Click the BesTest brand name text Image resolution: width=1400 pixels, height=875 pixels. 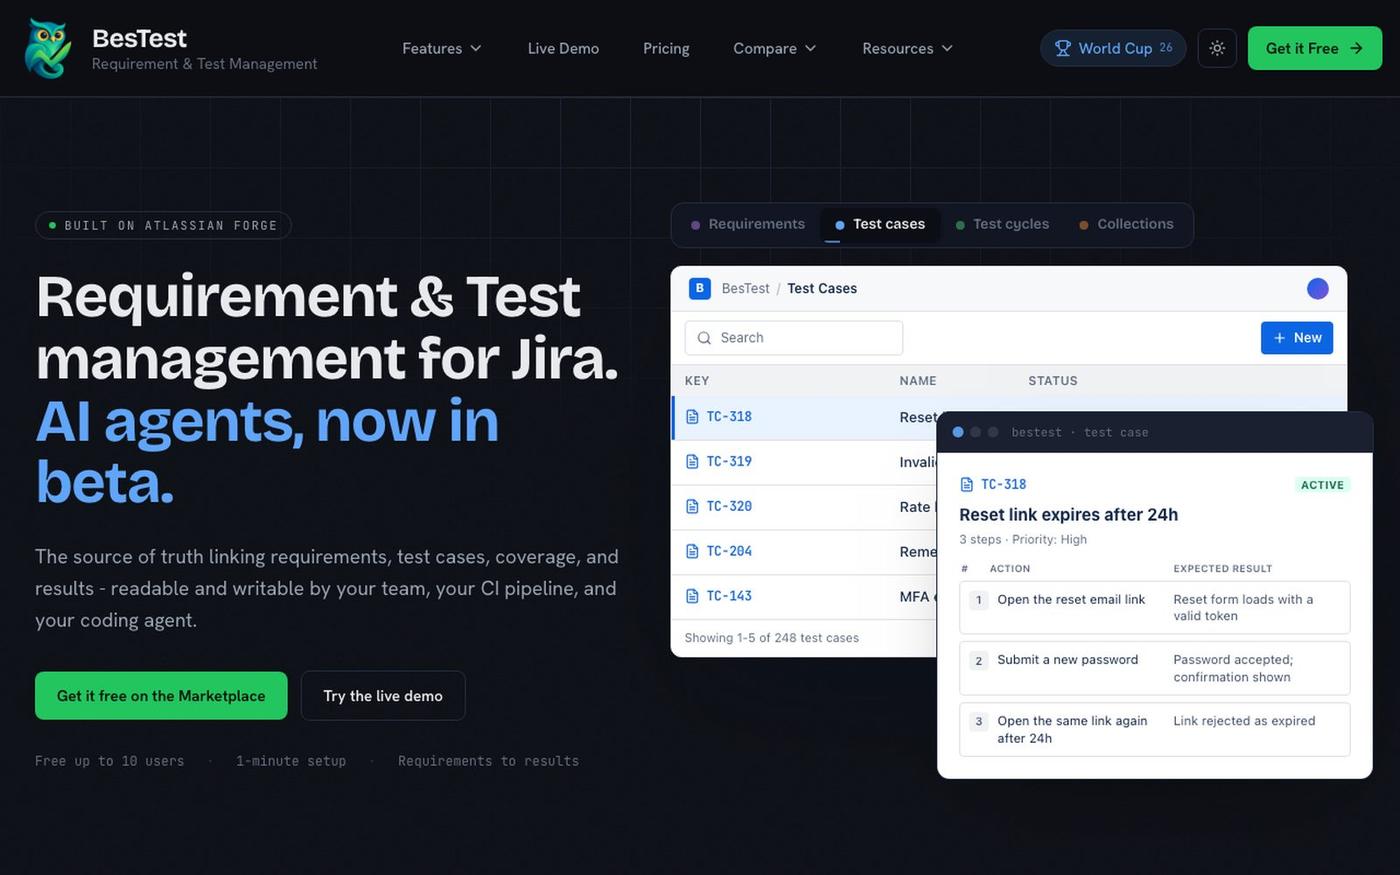pyautogui.click(x=139, y=38)
